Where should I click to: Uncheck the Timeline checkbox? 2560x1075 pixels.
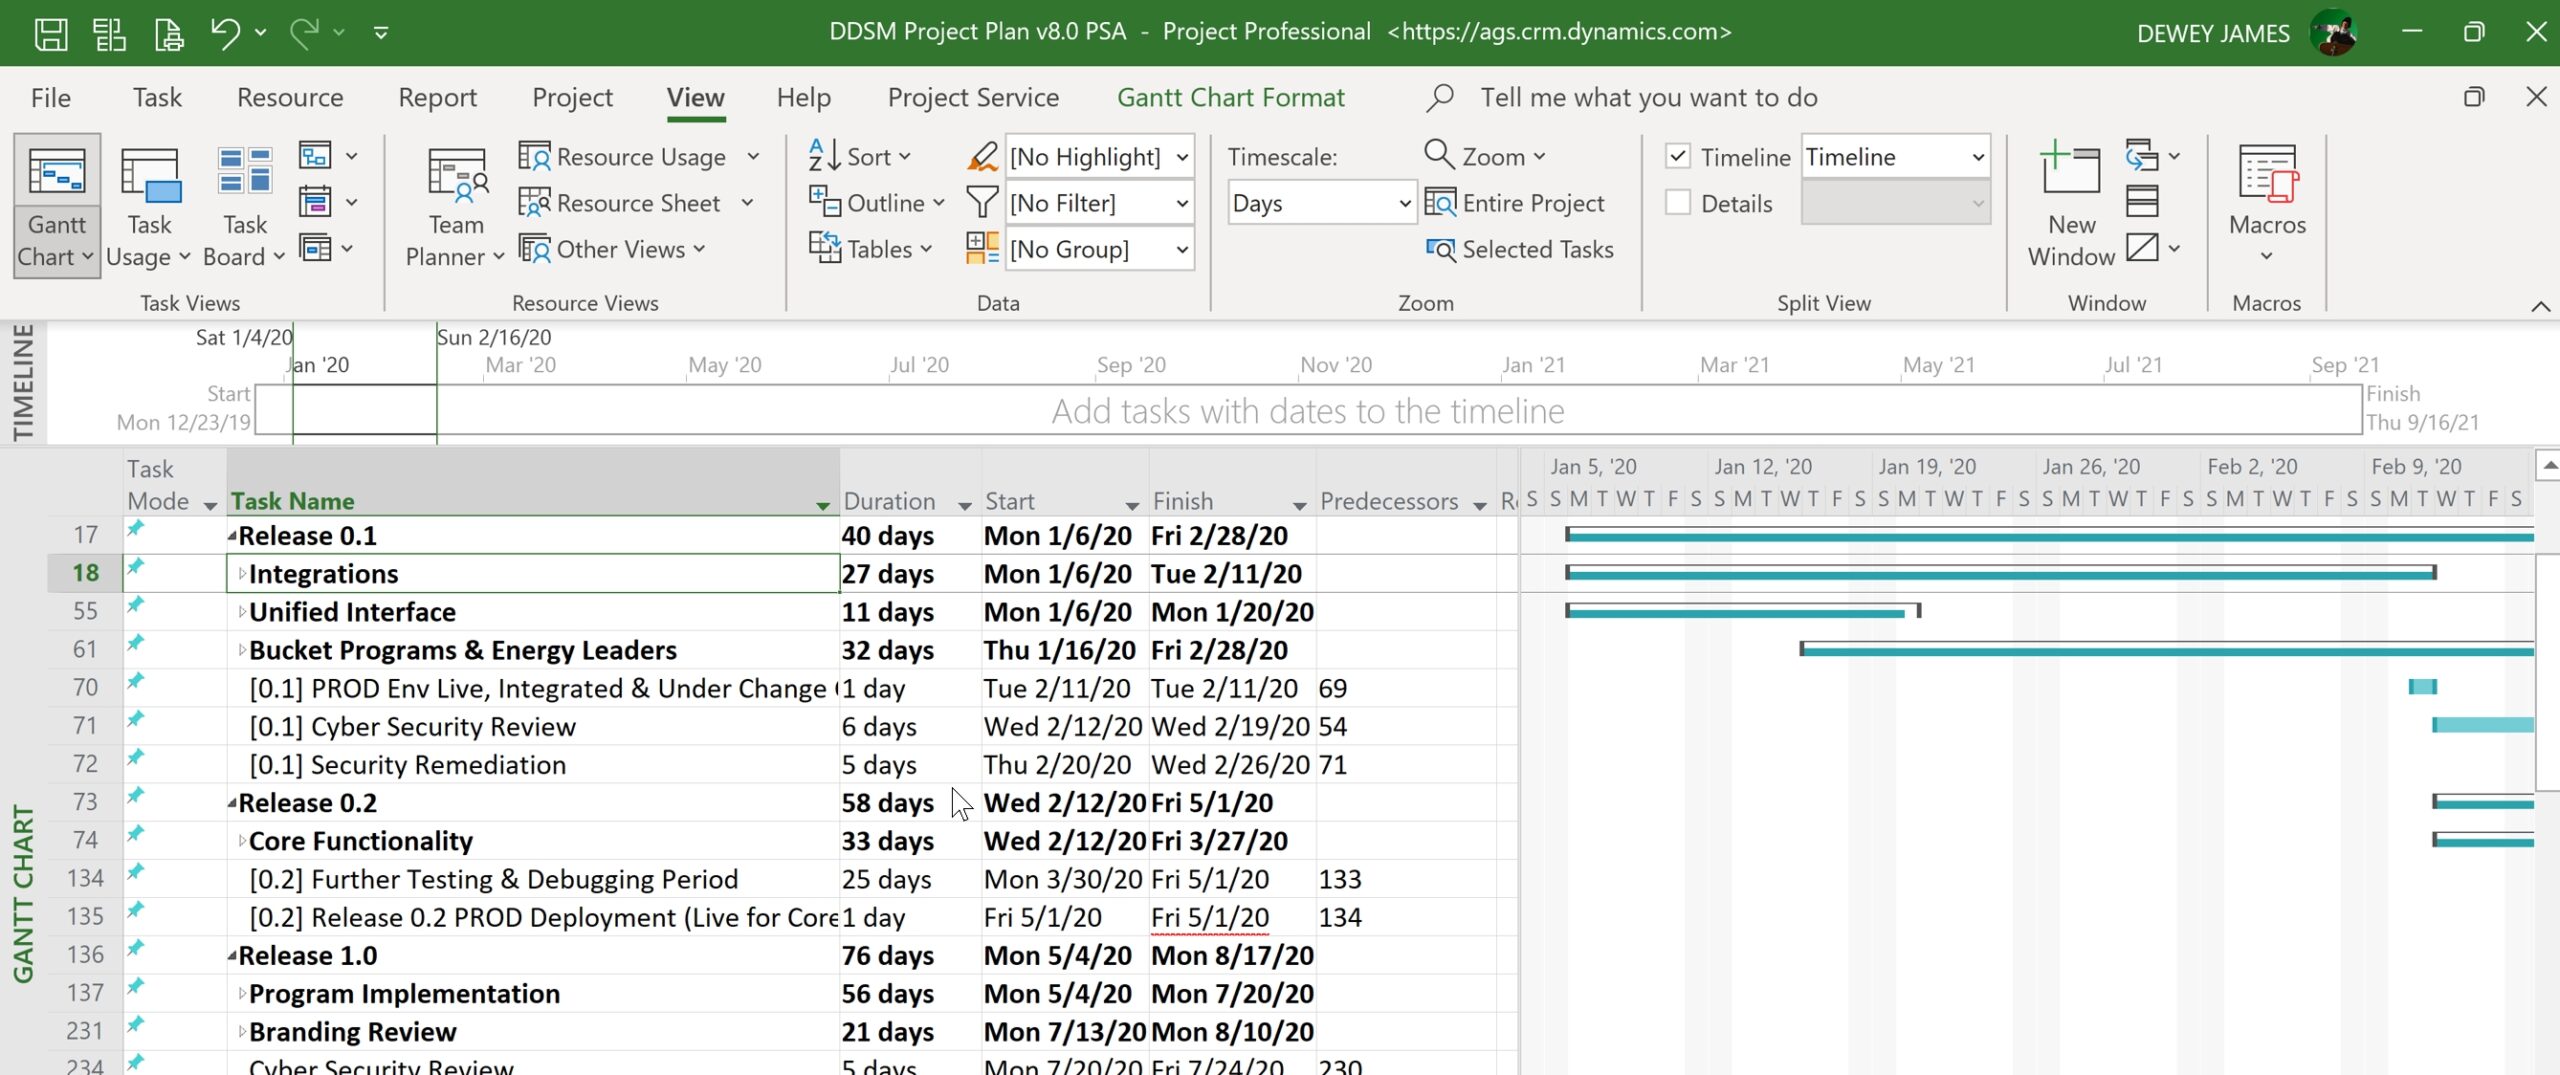tap(1678, 157)
